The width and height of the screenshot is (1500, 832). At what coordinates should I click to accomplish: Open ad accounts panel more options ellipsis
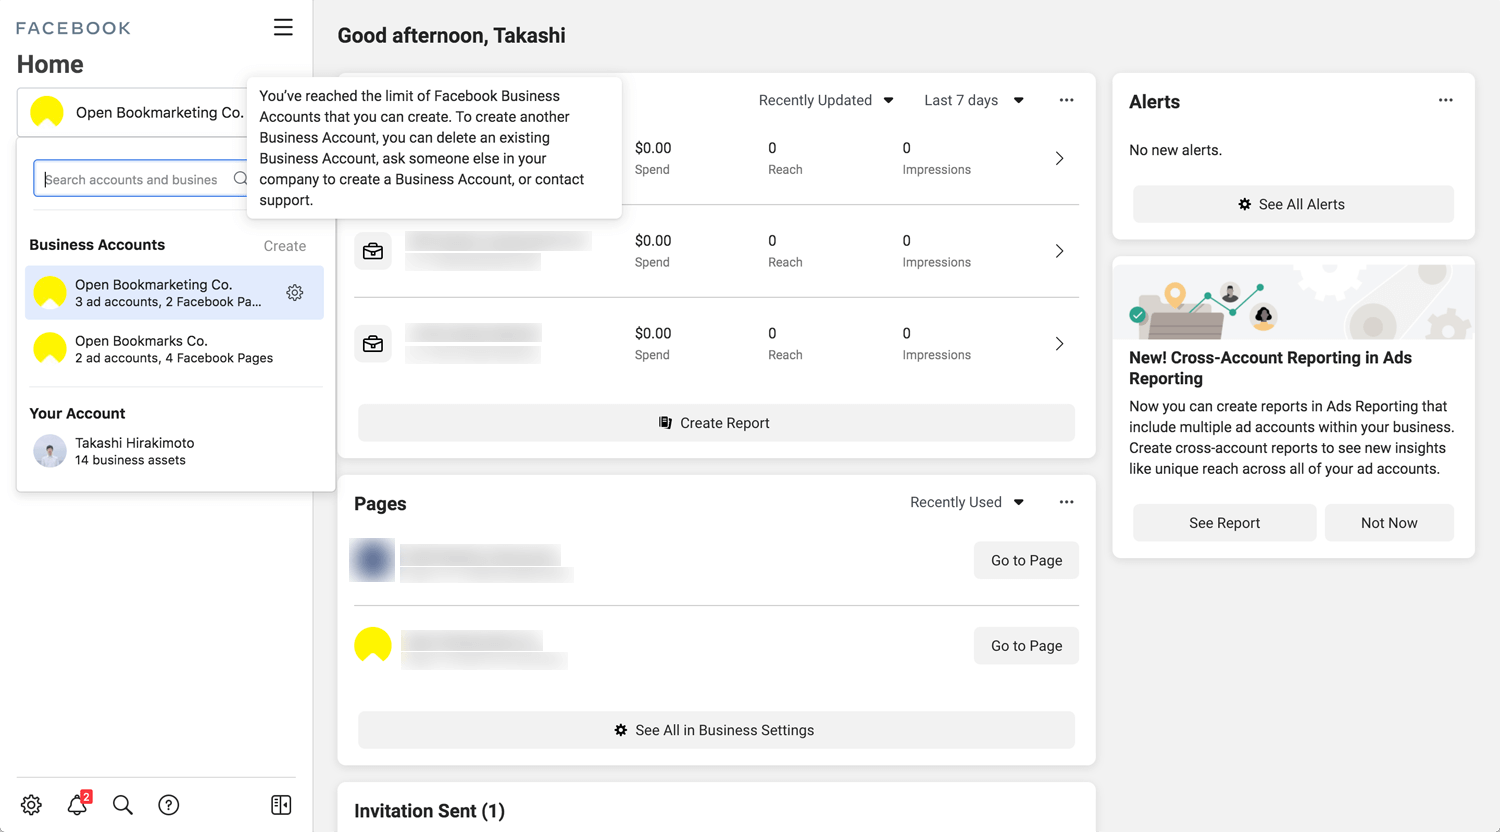1067,100
